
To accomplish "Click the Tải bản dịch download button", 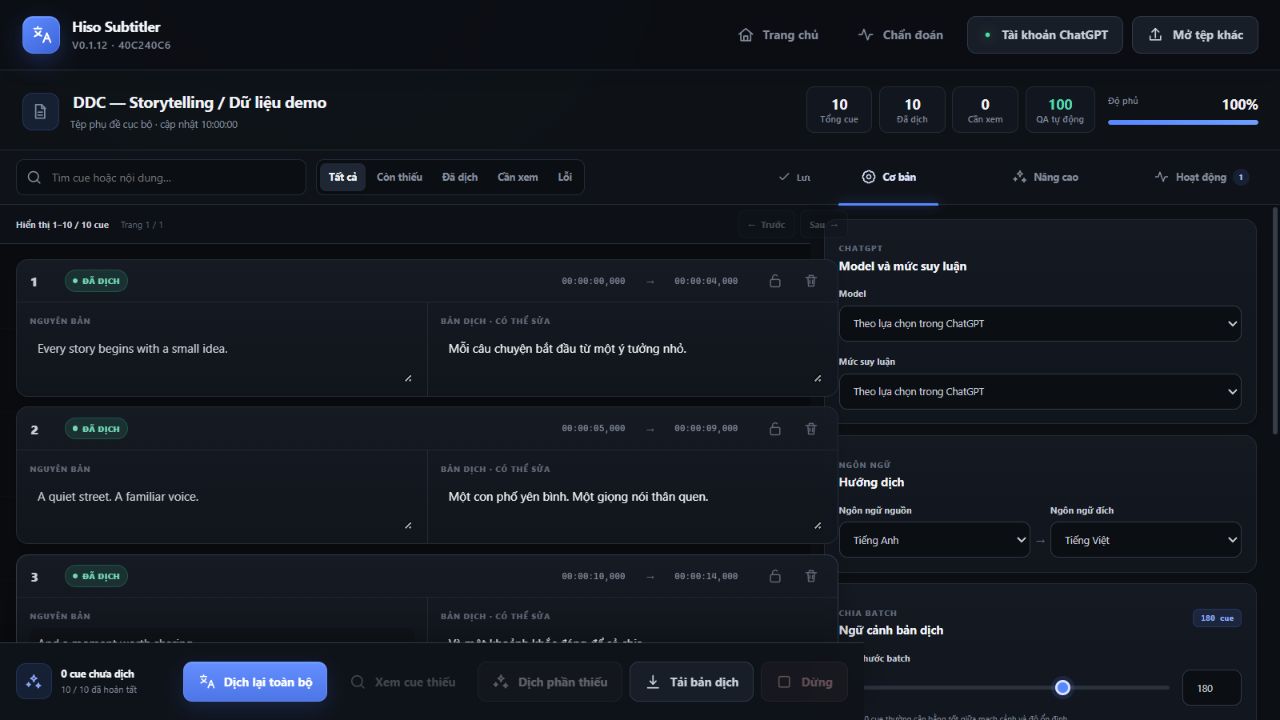I will (692, 682).
